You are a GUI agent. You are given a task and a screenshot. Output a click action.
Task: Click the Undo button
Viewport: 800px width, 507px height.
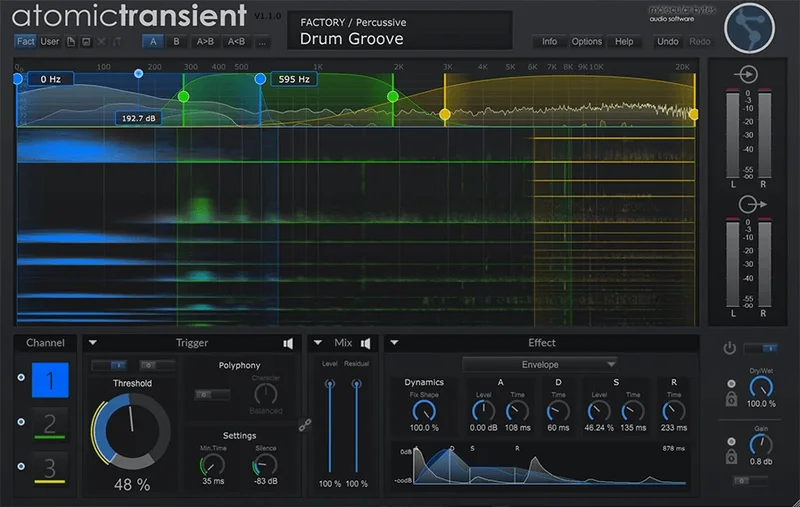(668, 42)
